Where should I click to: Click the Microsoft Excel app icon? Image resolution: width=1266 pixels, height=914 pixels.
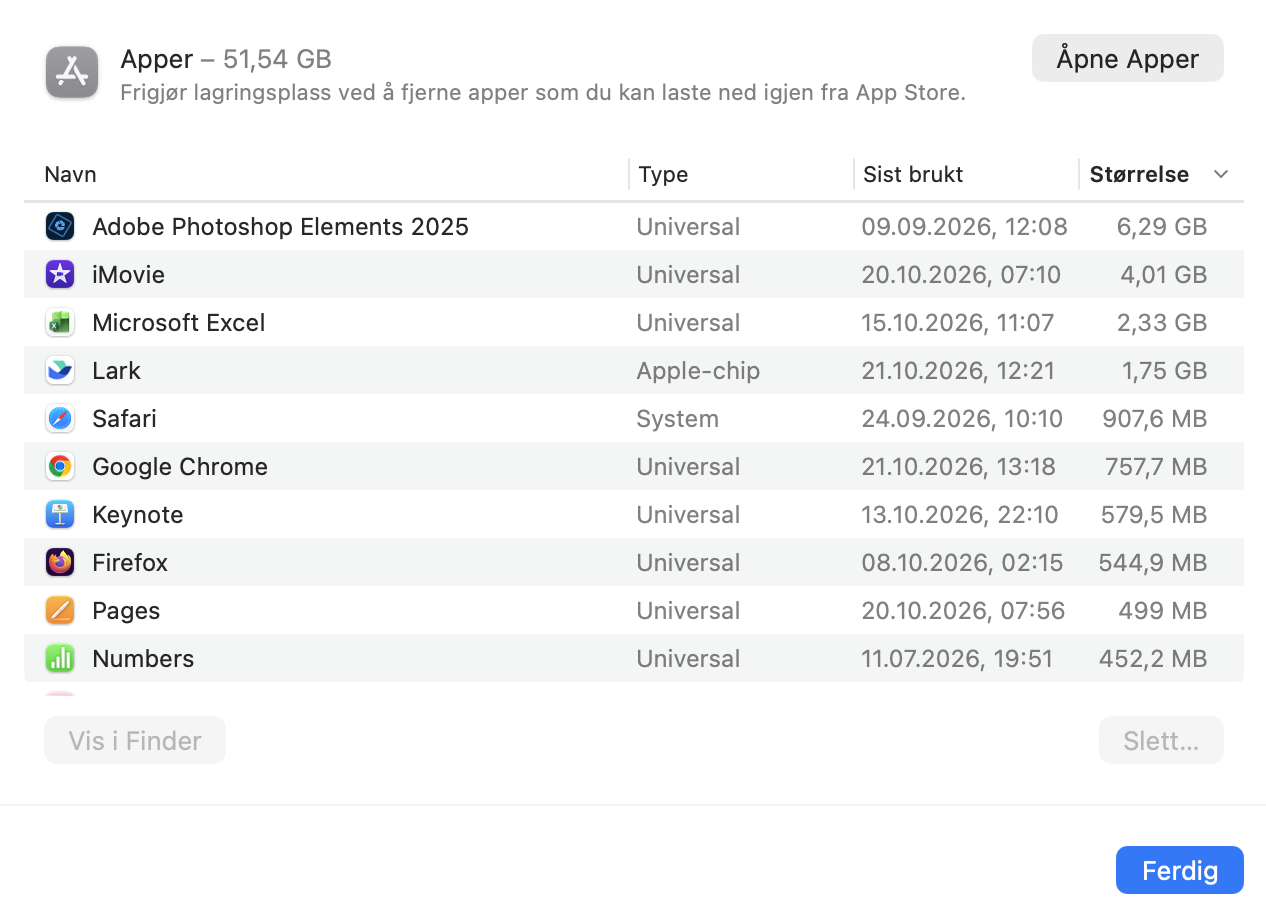[60, 323]
